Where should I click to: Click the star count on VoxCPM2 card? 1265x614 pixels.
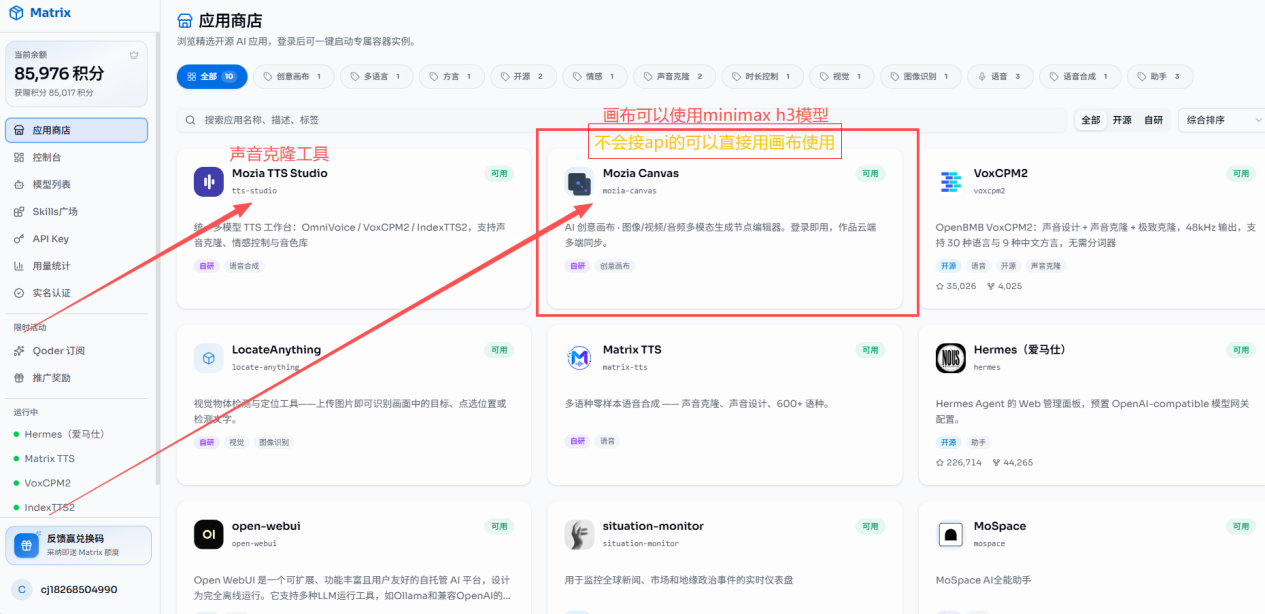[x=956, y=286]
